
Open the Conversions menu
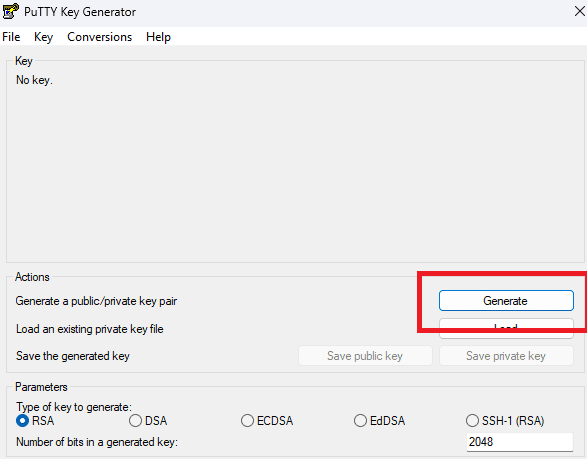coord(100,37)
